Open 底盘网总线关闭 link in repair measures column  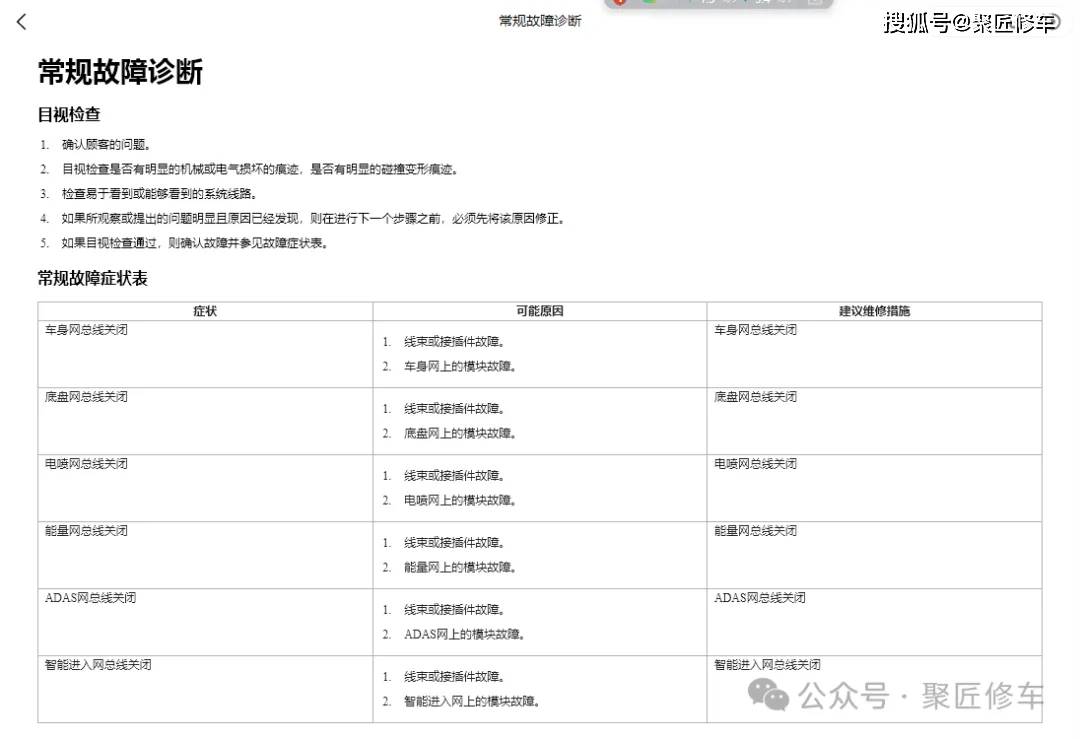tap(755, 397)
